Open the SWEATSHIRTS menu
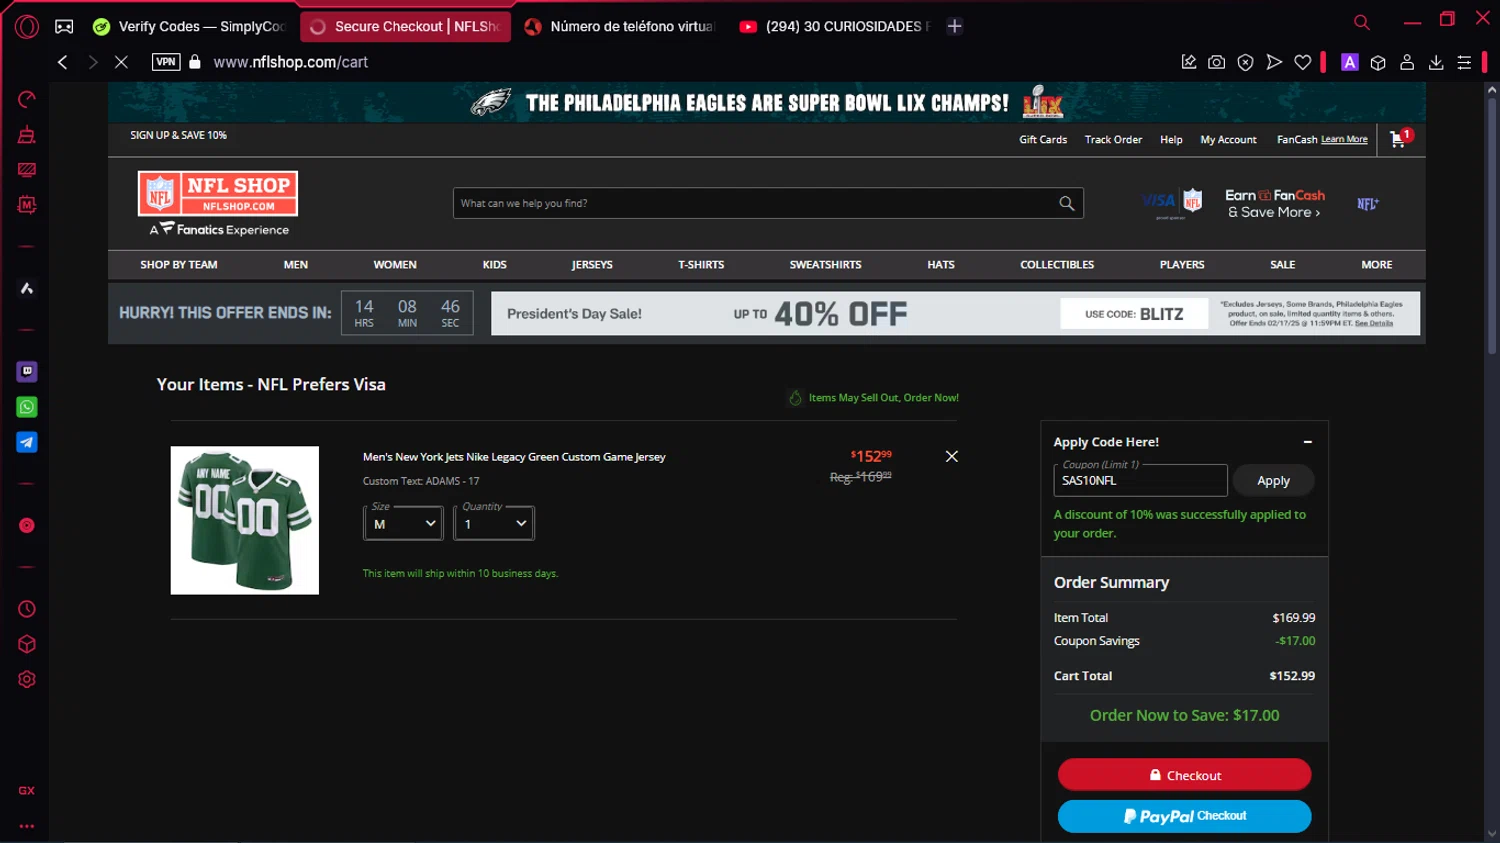The image size is (1500, 843). click(825, 265)
